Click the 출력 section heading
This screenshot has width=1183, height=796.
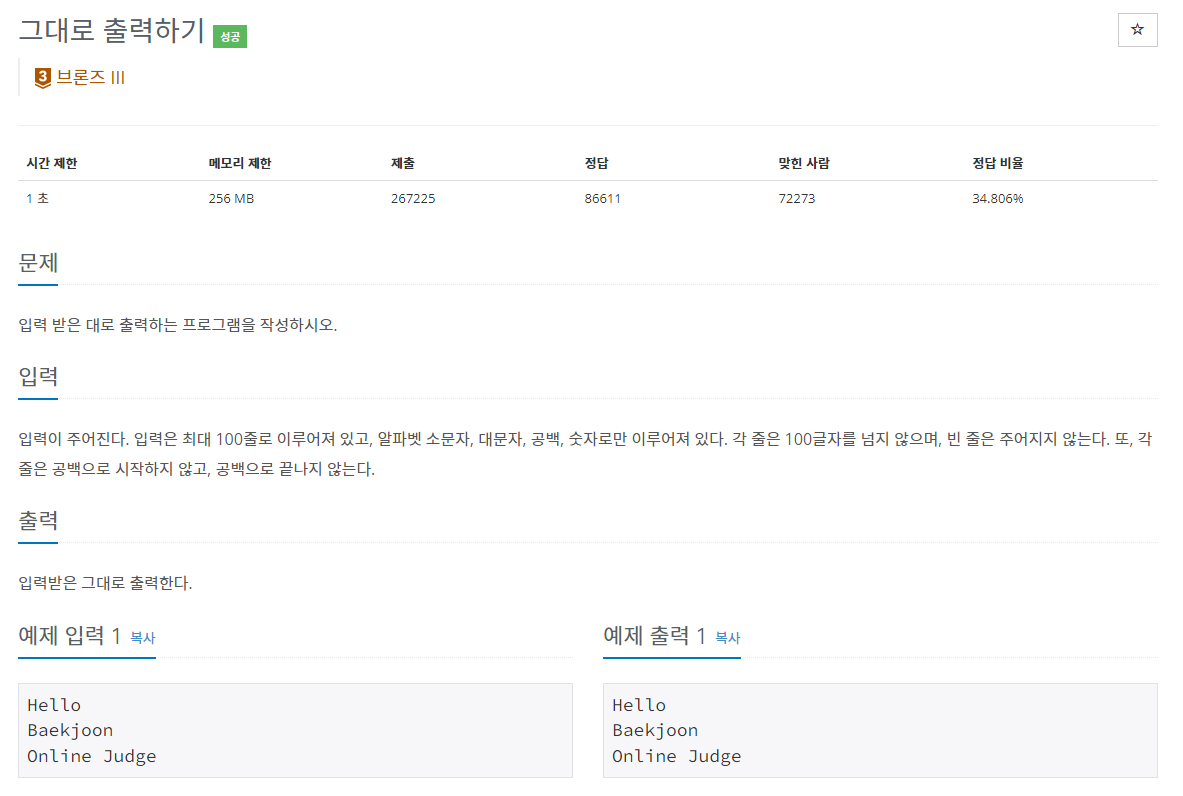[x=38, y=520]
